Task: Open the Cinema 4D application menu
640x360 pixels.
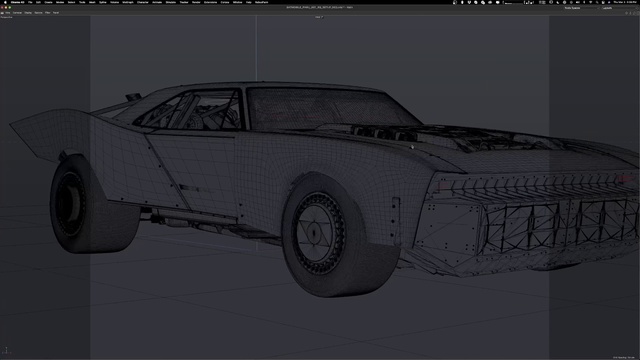Action: tap(18, 2)
